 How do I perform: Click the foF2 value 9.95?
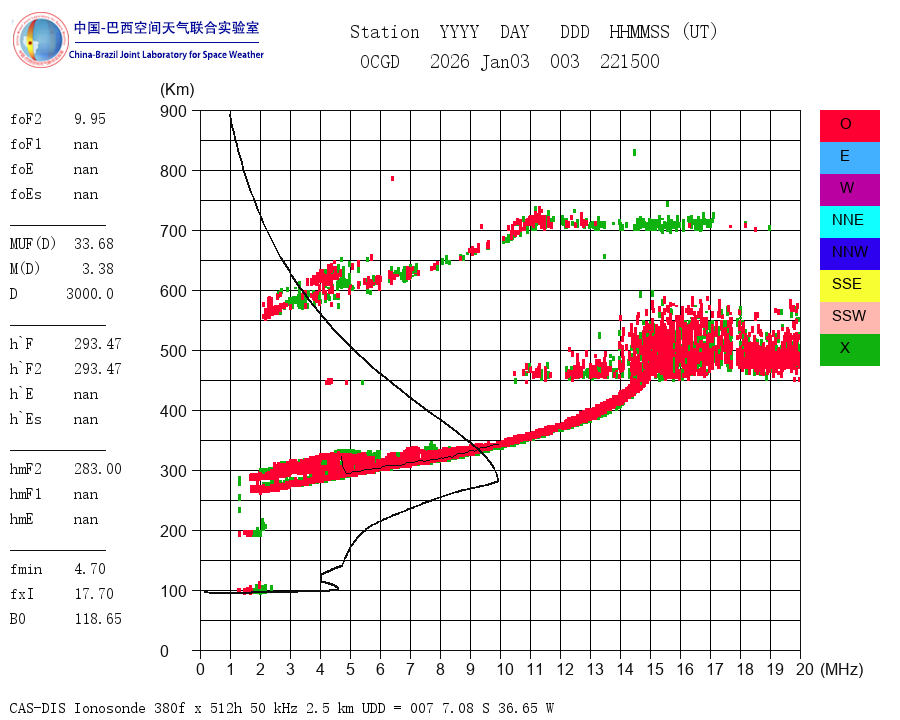click(x=90, y=119)
